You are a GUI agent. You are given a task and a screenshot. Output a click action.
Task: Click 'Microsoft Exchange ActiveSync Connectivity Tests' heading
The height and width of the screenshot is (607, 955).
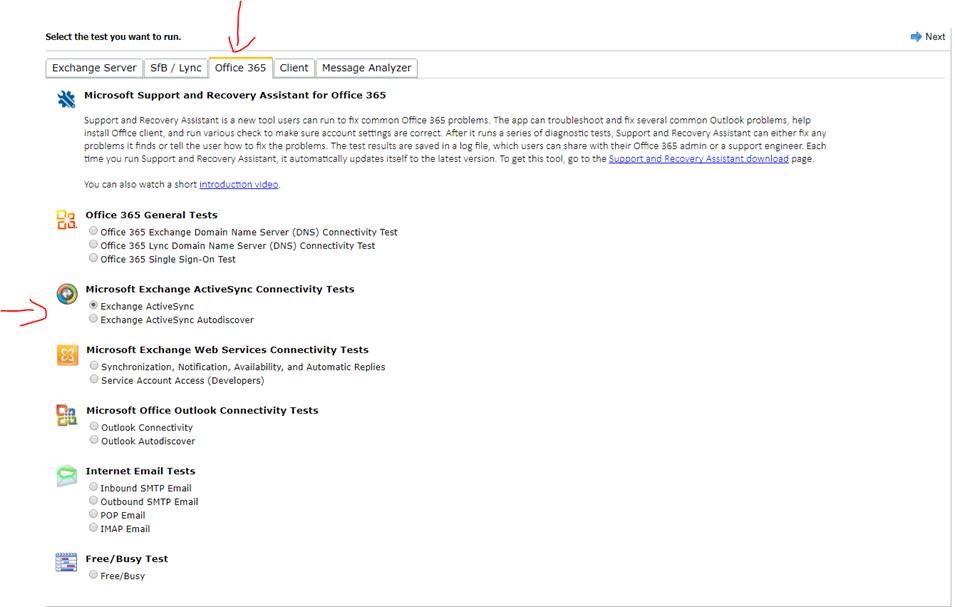[x=220, y=289]
